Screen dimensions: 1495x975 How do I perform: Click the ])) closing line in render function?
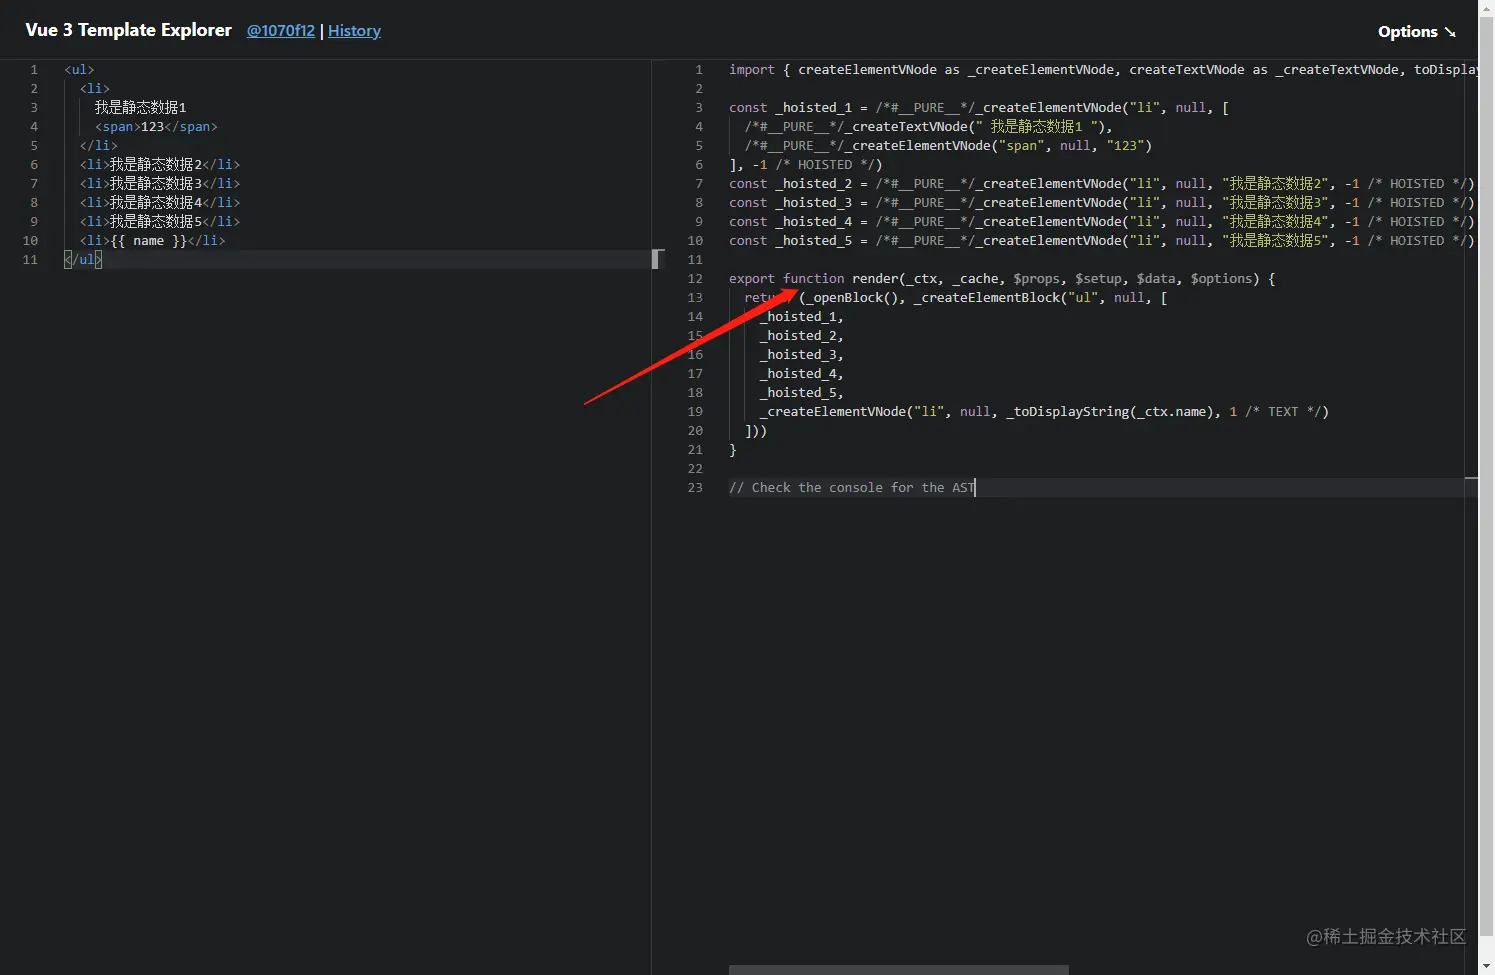755,431
